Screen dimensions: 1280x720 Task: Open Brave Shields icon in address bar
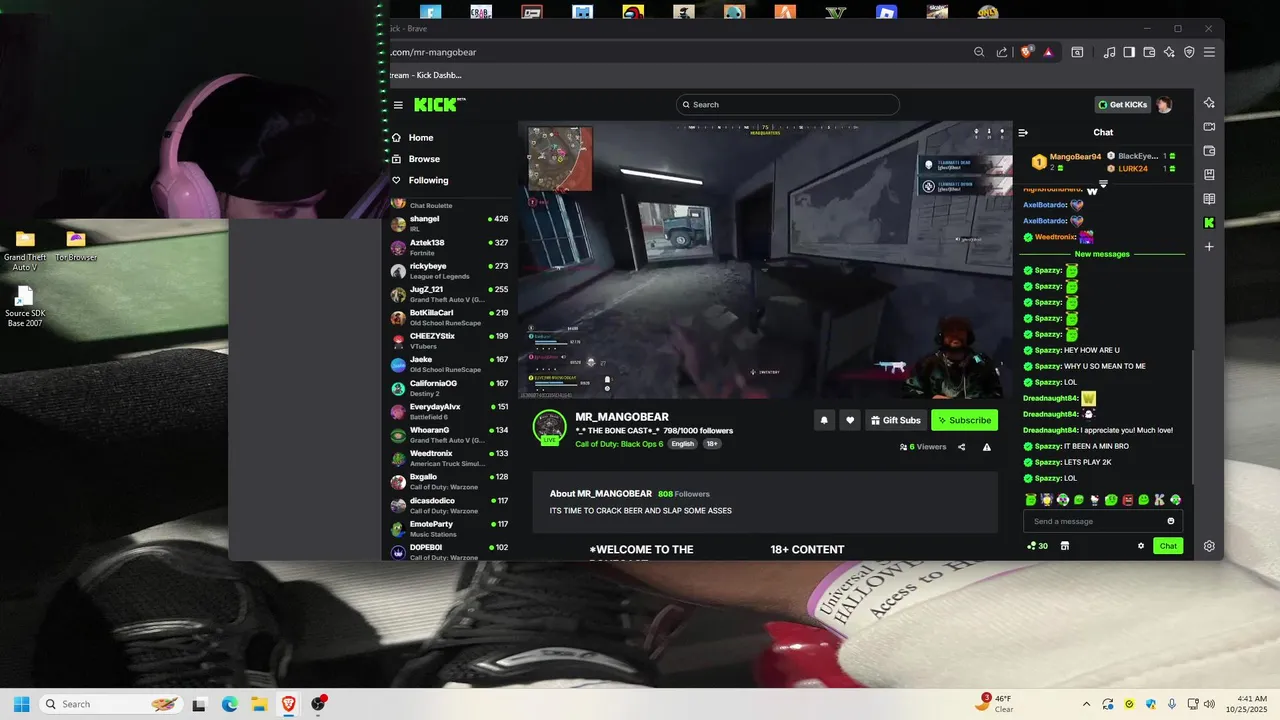[1026, 52]
